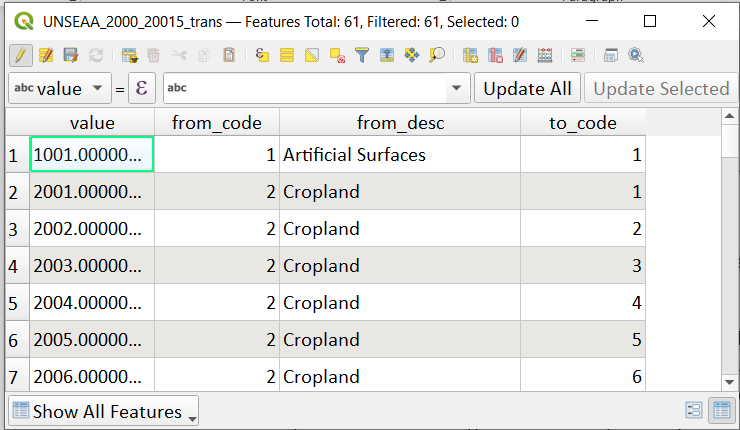Click the 2001.00000... value cell
This screenshot has width=740, height=430.
[92, 192]
